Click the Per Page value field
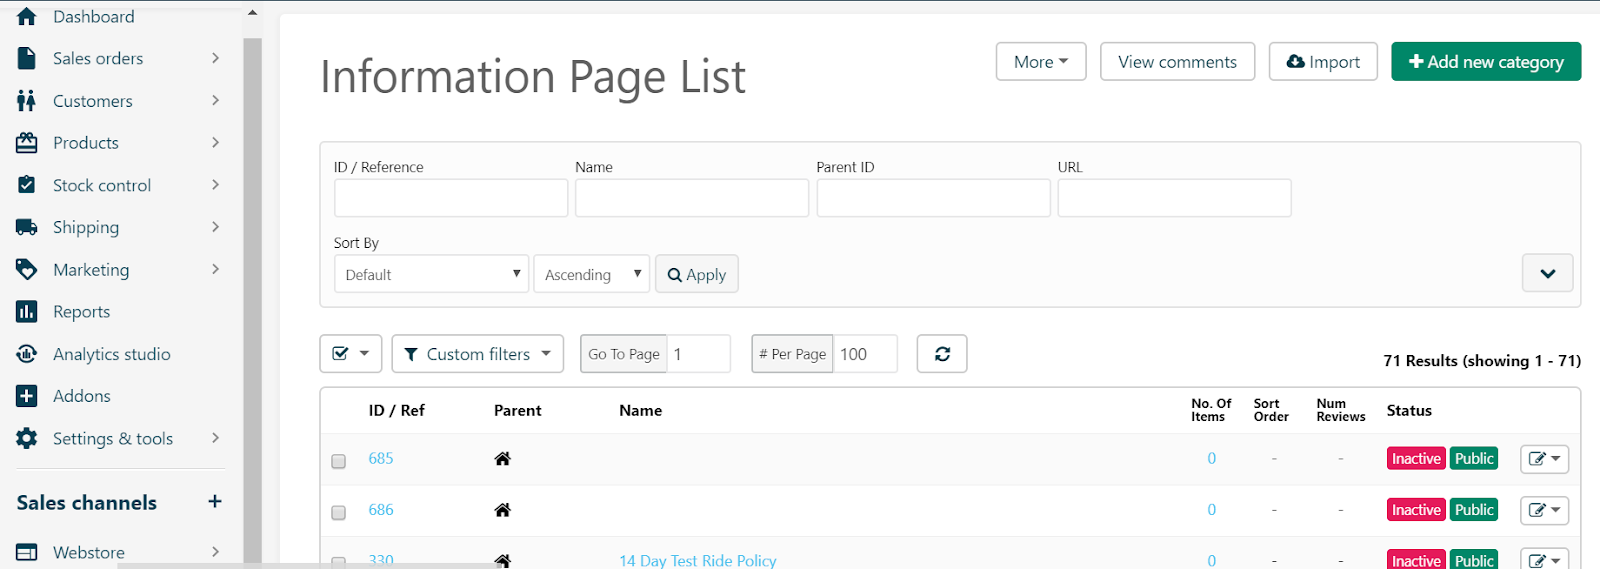Image resolution: width=1600 pixels, height=569 pixels. (865, 354)
